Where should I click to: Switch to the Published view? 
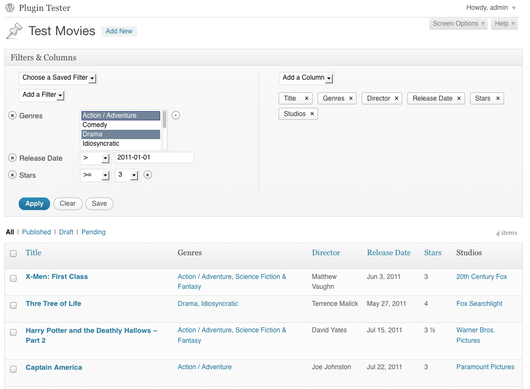click(x=37, y=232)
